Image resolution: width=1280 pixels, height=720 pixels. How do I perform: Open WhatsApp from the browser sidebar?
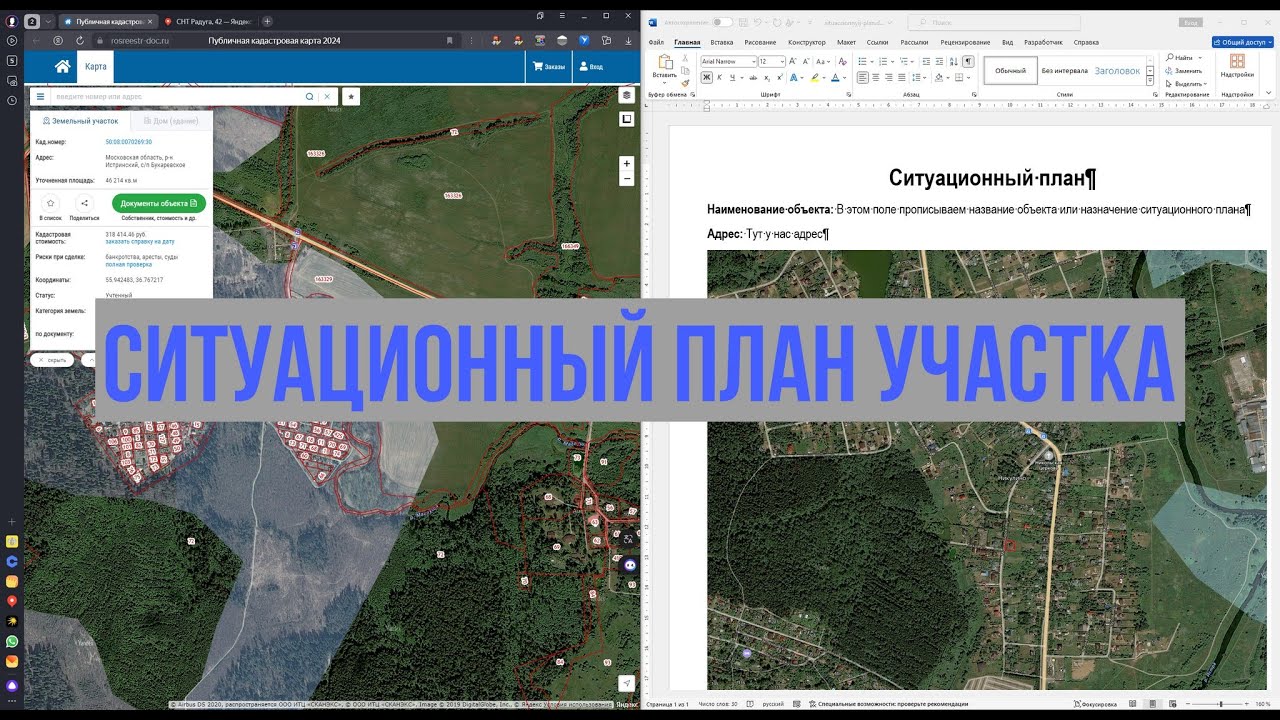(x=12, y=641)
